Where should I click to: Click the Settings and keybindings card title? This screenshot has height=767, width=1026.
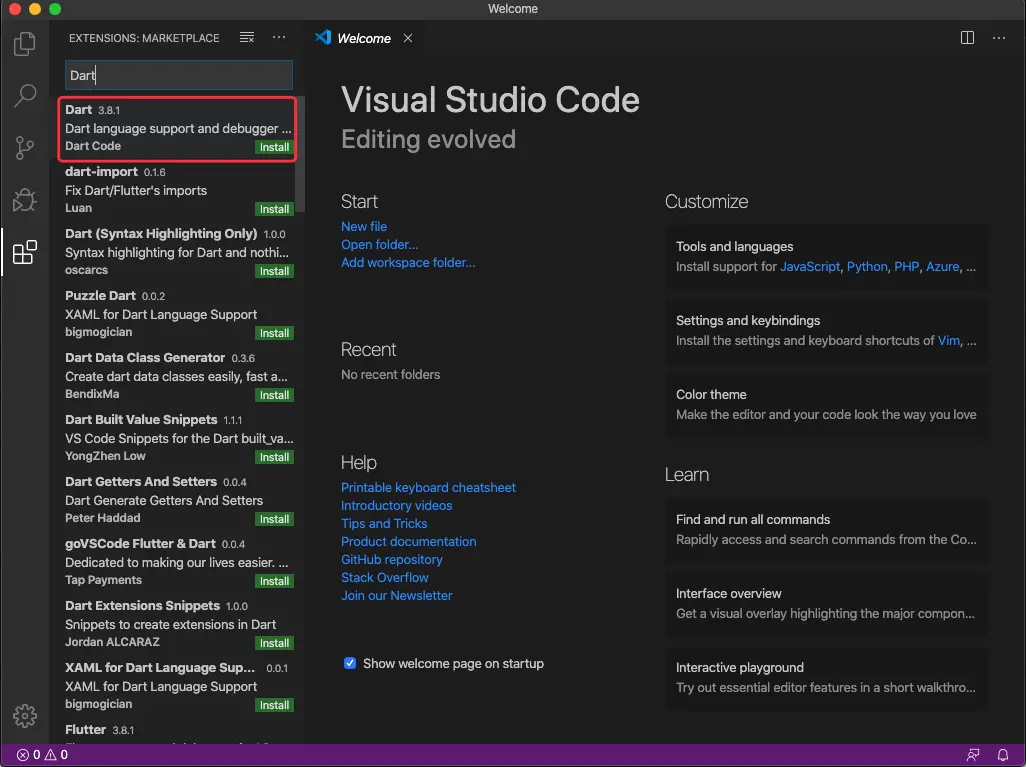748,321
